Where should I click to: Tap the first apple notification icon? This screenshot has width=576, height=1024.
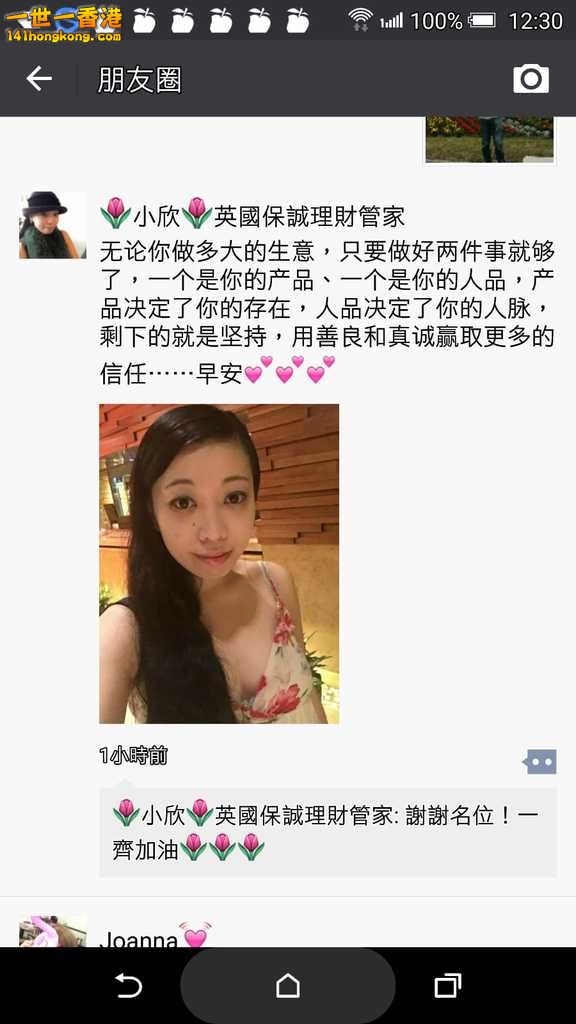(x=144, y=20)
